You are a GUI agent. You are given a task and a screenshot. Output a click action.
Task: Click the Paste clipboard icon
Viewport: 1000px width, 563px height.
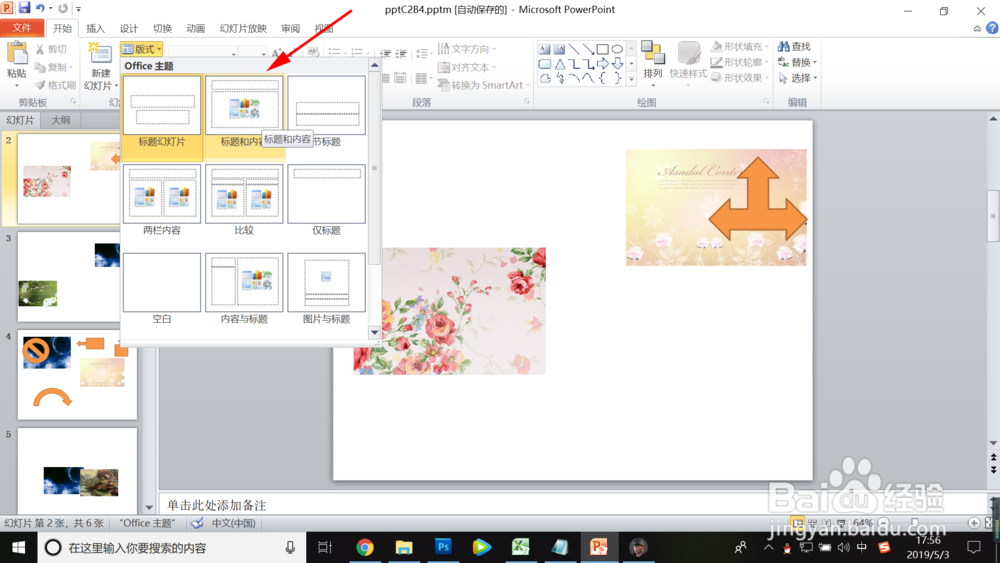17,55
